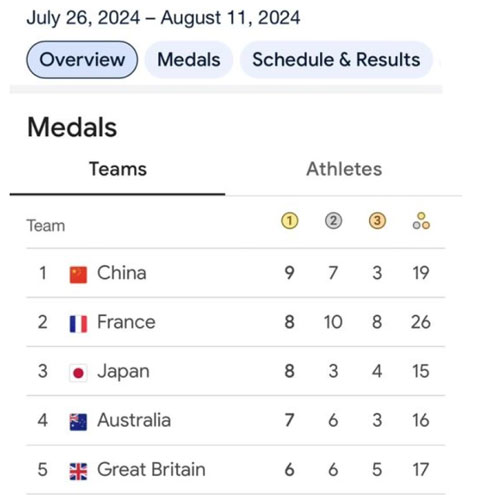Open Schedule & Results chip
Image resolution: width=495 pixels, height=495 pixels.
336,60
